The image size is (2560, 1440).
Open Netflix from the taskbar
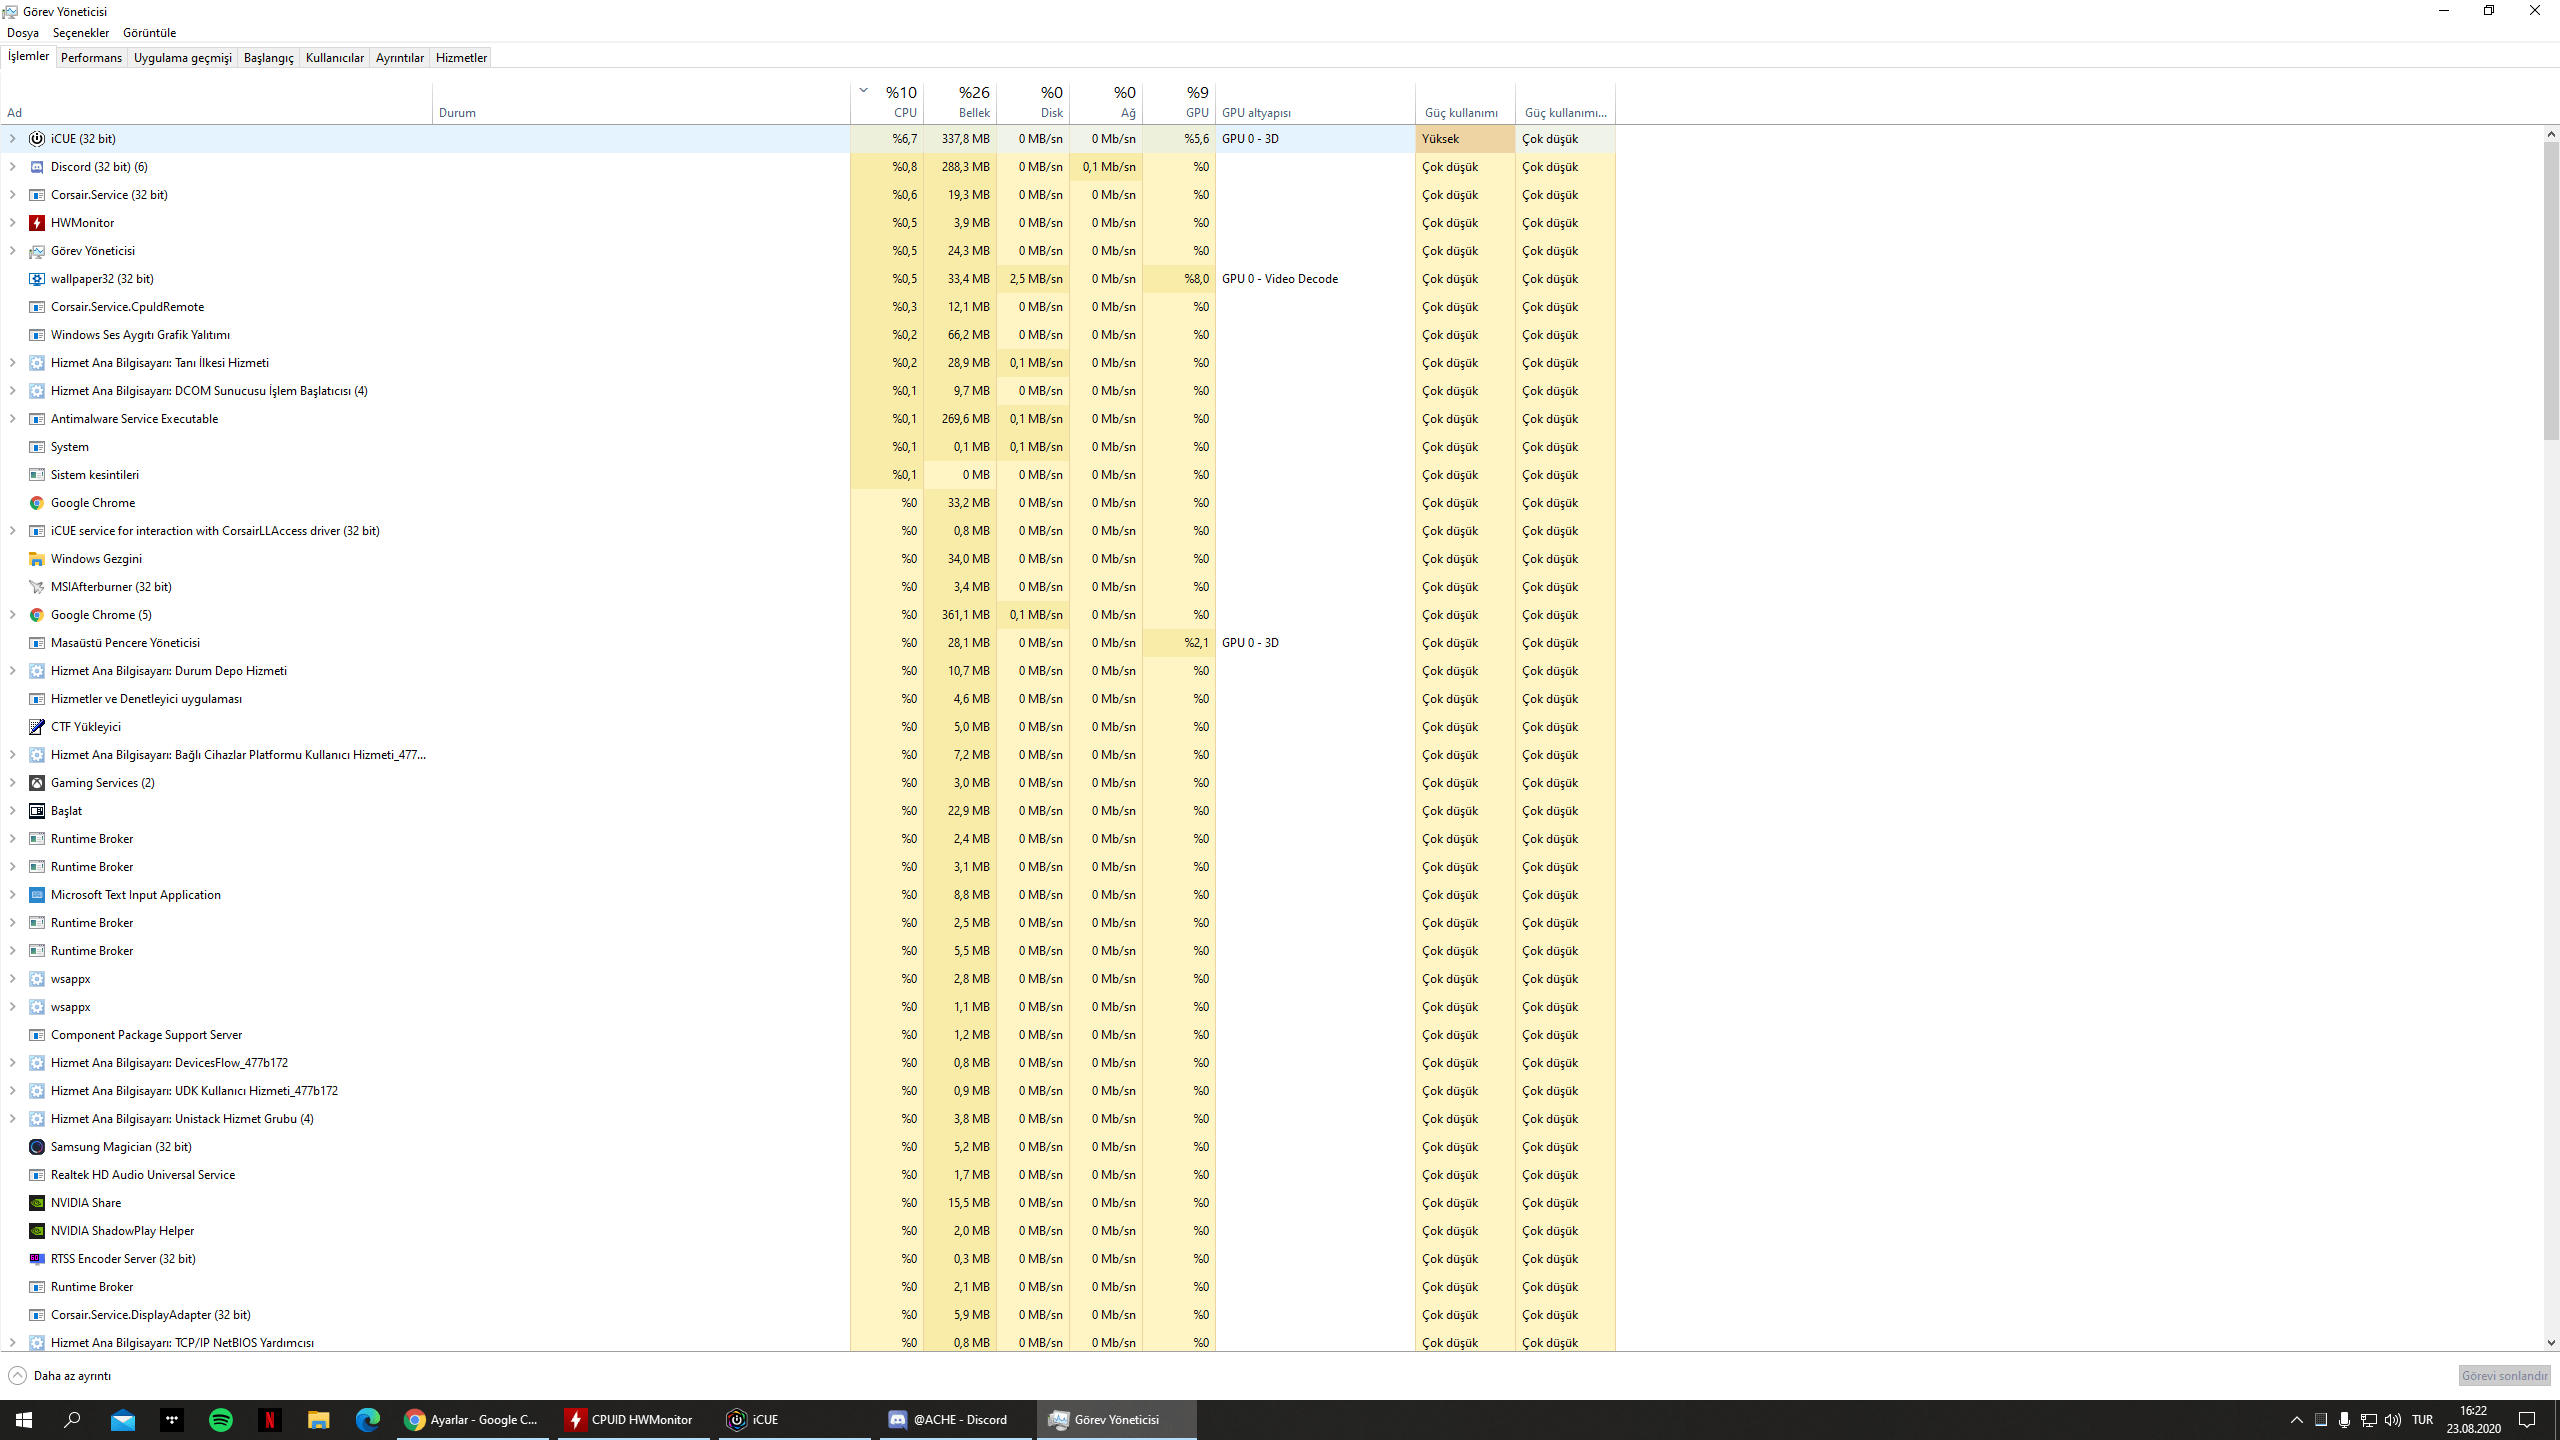point(269,1419)
